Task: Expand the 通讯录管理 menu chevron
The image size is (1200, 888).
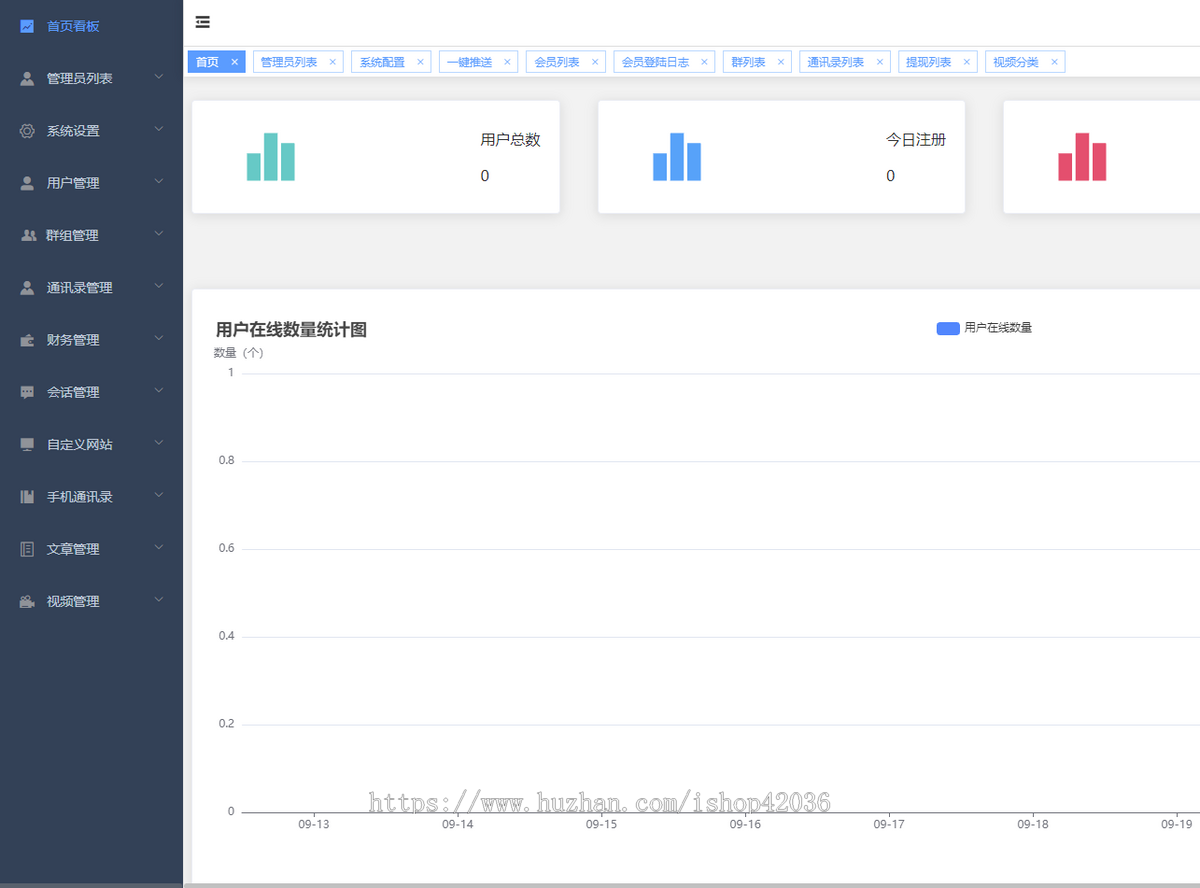Action: [159, 285]
